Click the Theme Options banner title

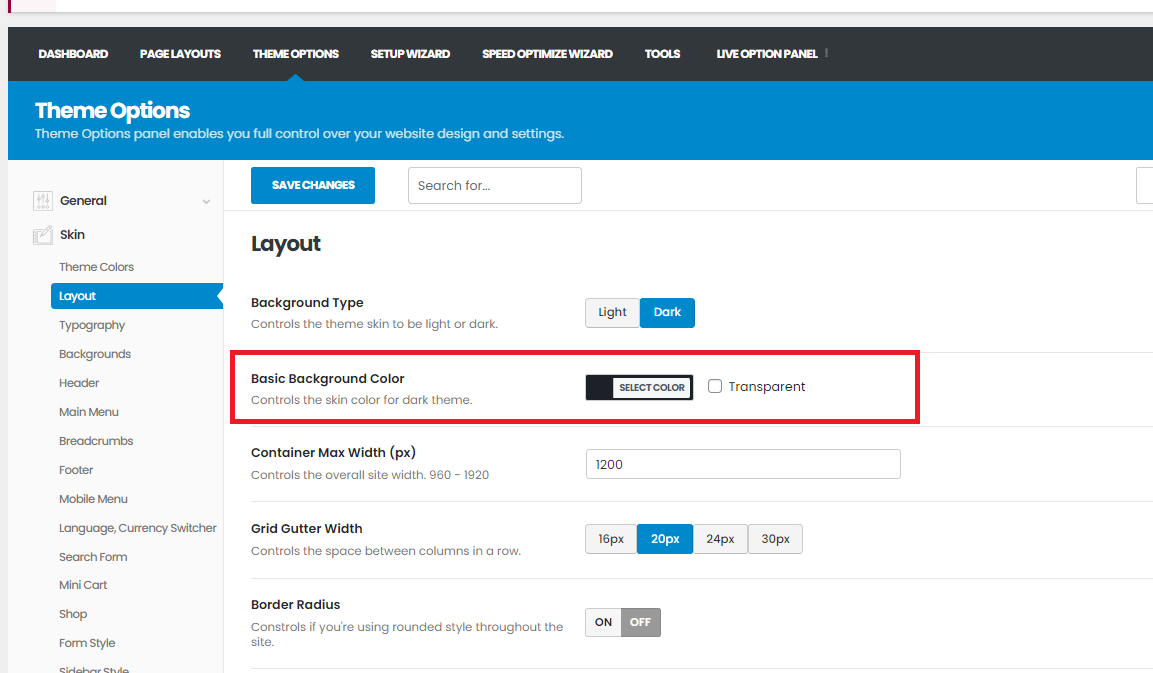[x=113, y=110]
